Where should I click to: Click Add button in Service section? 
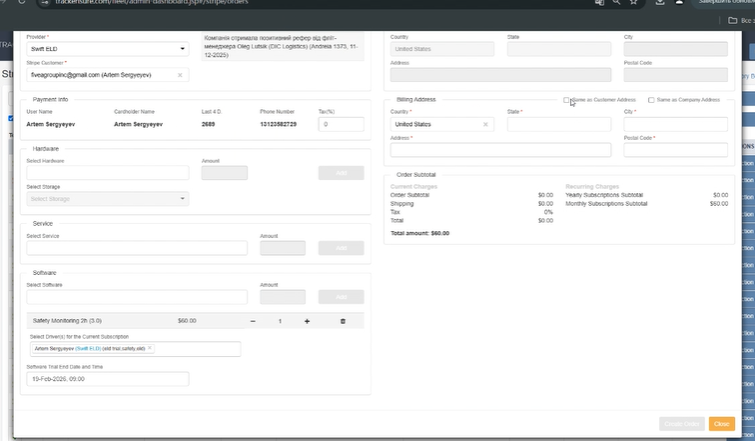[341, 248]
